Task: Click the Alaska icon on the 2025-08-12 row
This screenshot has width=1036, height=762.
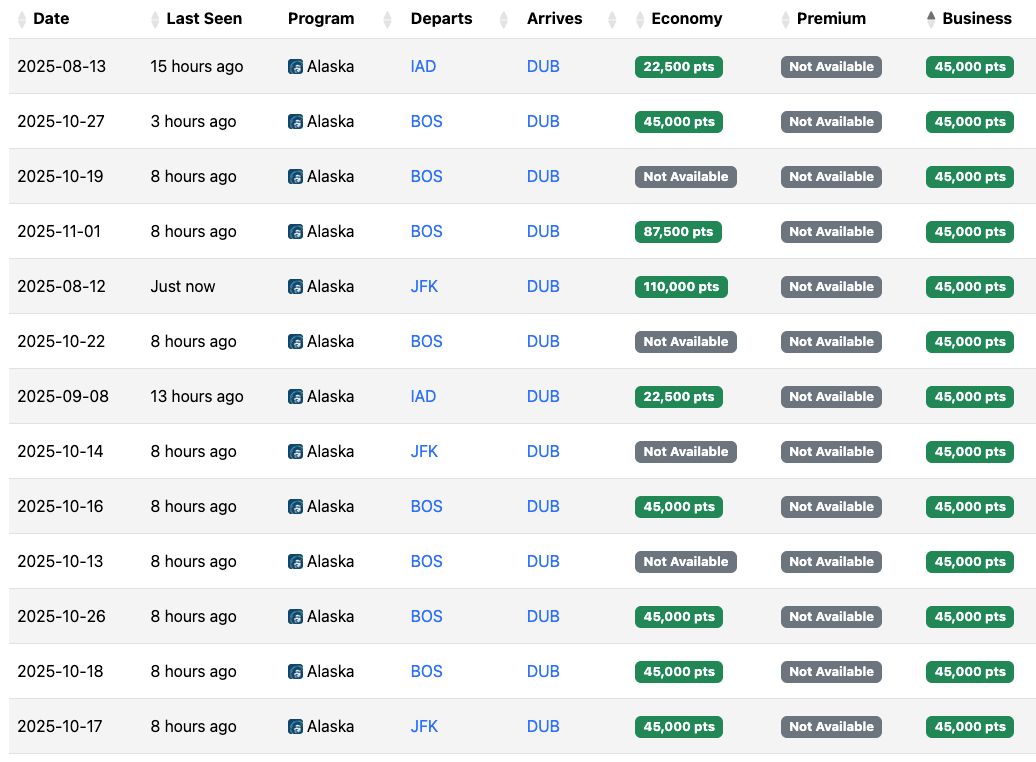Action: (295, 287)
